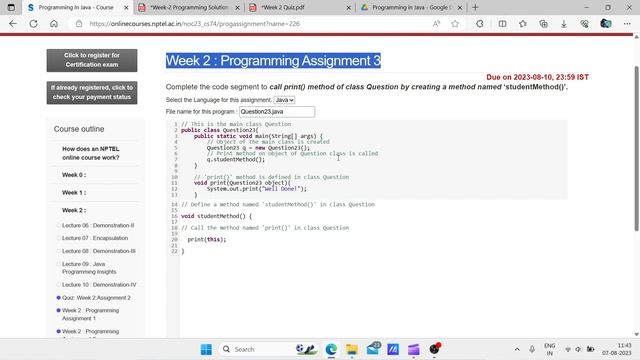The image size is (640, 360).
Task: Switch to Week-2 Programming Solution tab
Action: 189,7
